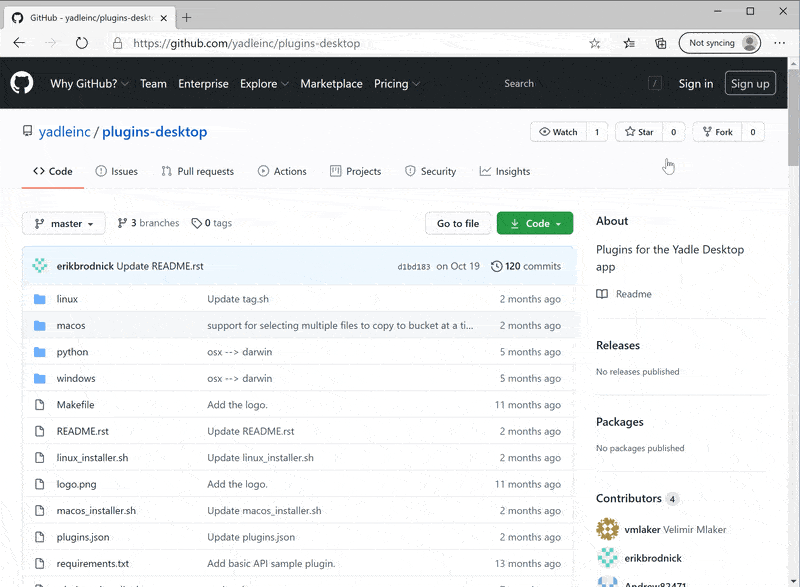Open the Contributors heading link

629,498
